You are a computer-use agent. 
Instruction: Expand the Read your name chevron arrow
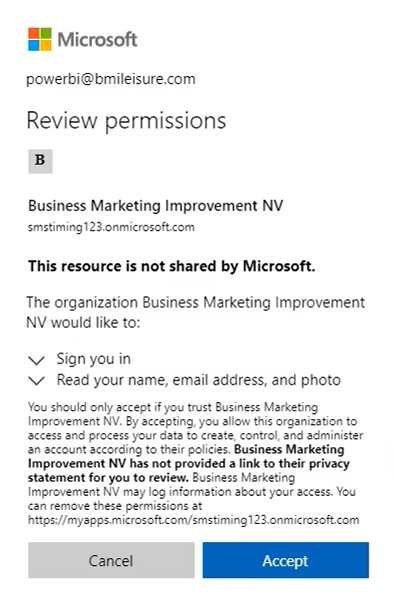37,380
